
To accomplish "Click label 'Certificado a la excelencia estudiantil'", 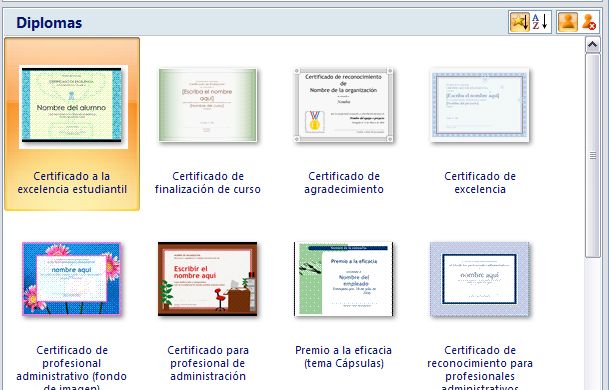I will coord(72,183).
